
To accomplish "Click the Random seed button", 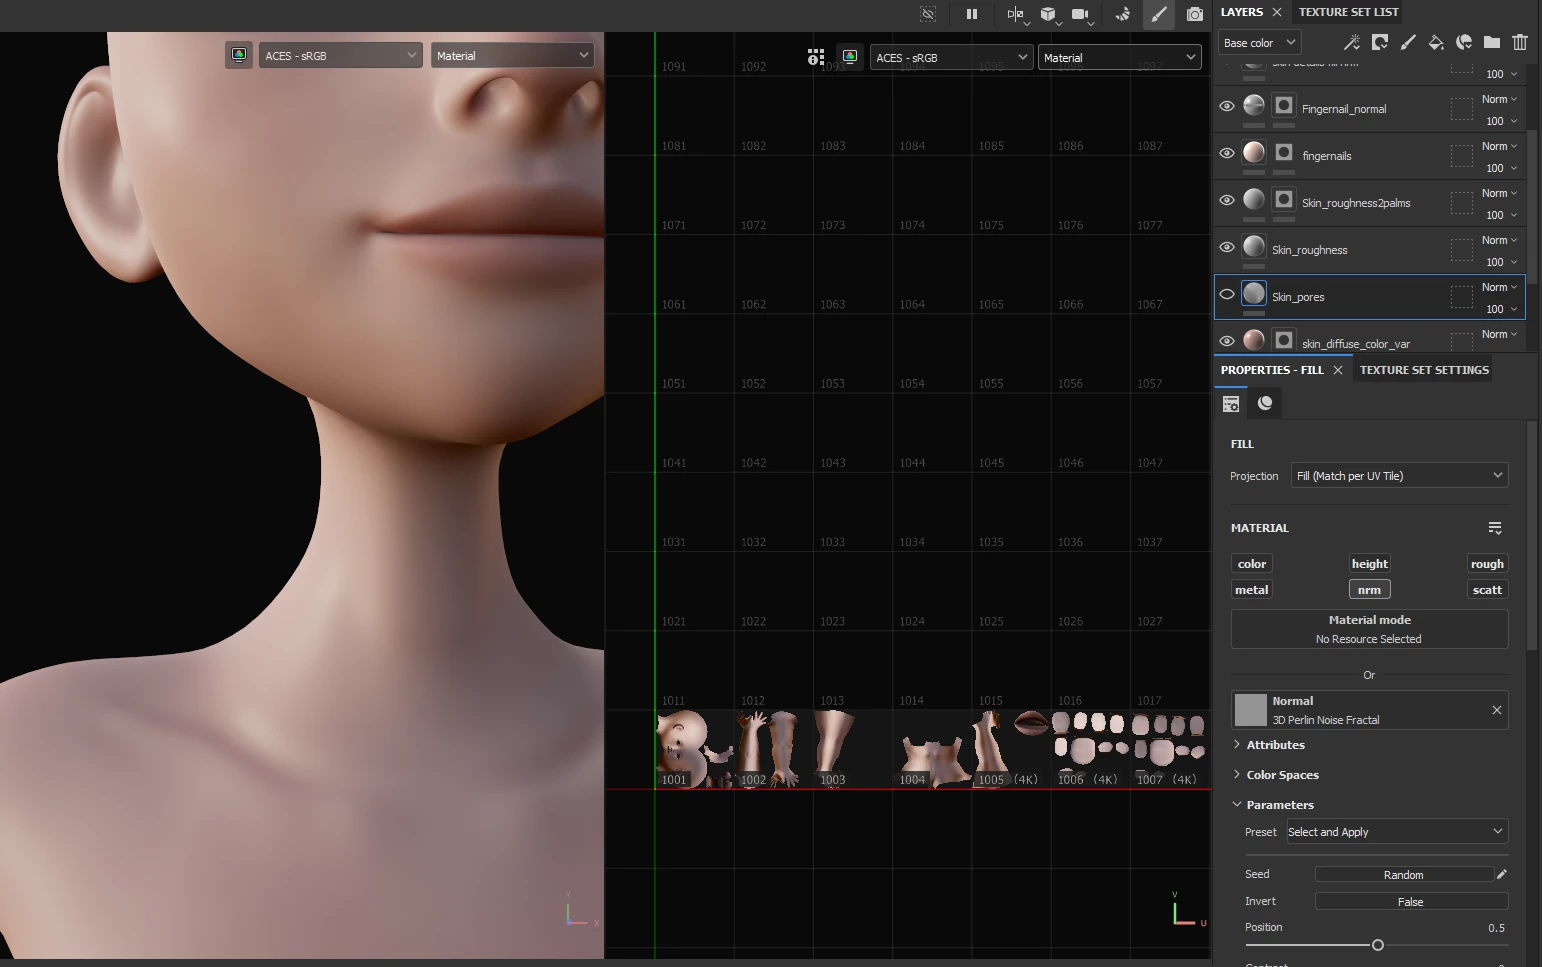I will pos(1403,875).
